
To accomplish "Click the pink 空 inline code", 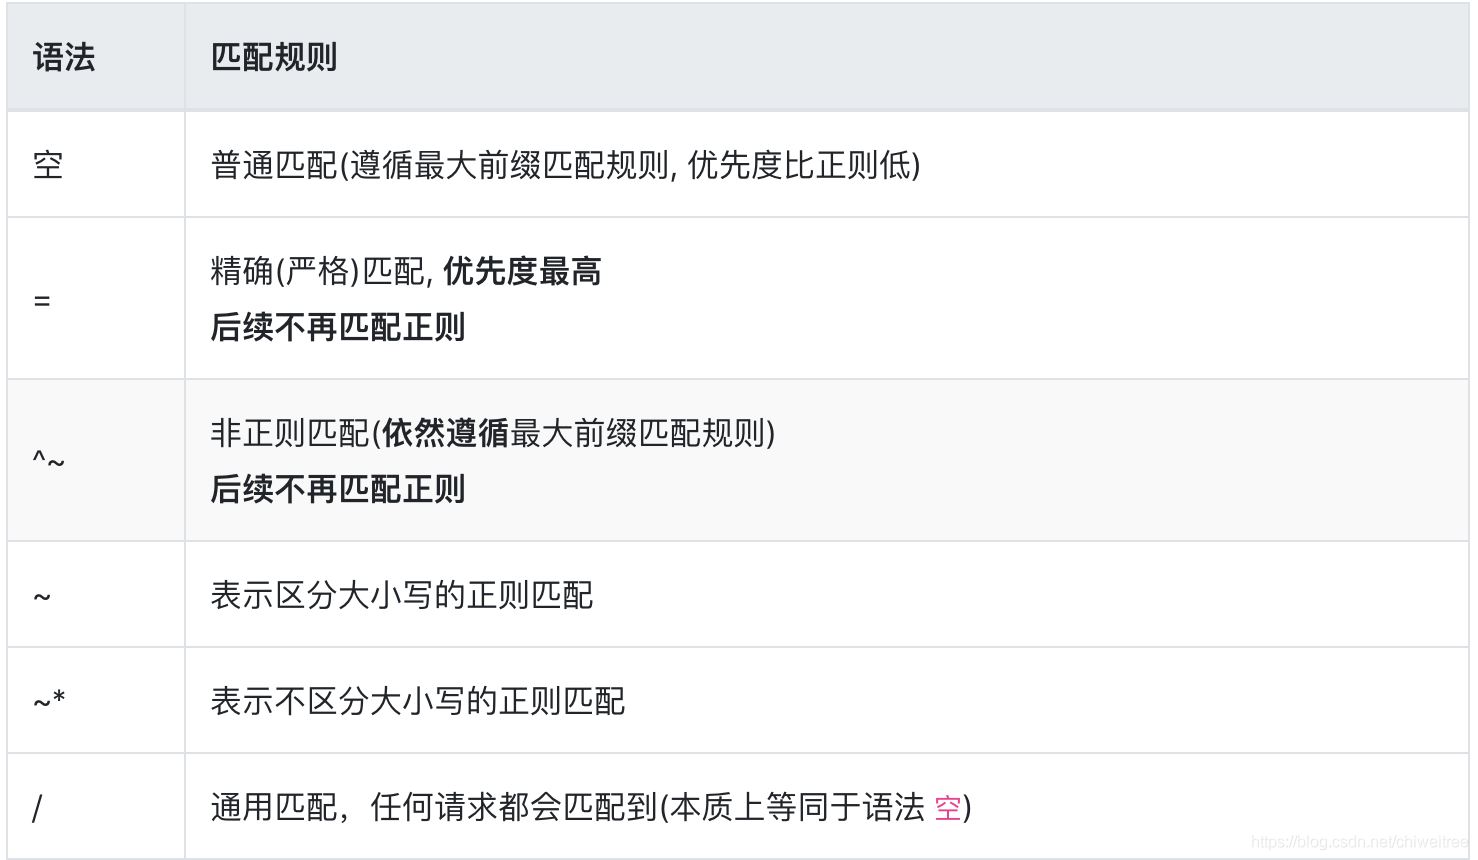I will click(x=947, y=808).
